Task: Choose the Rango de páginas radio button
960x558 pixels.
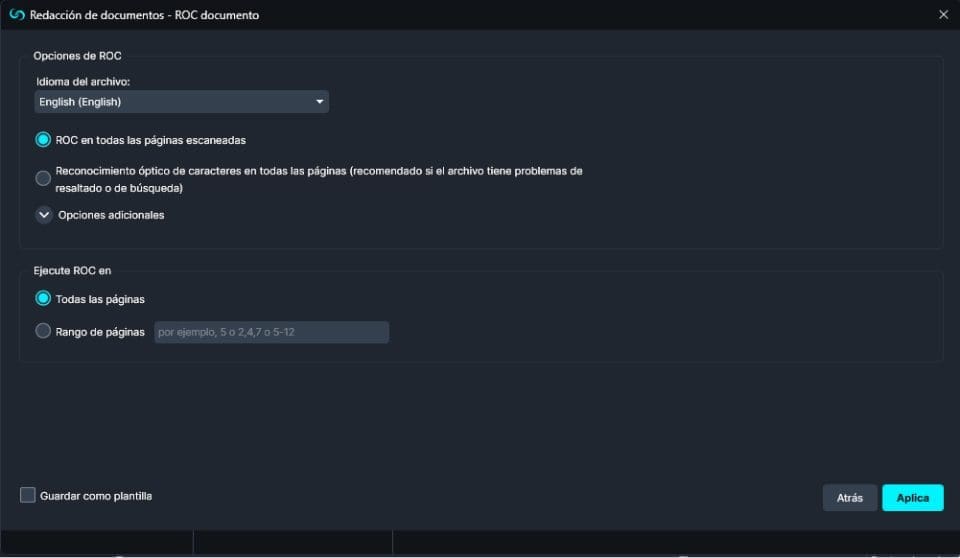Action: click(43, 331)
